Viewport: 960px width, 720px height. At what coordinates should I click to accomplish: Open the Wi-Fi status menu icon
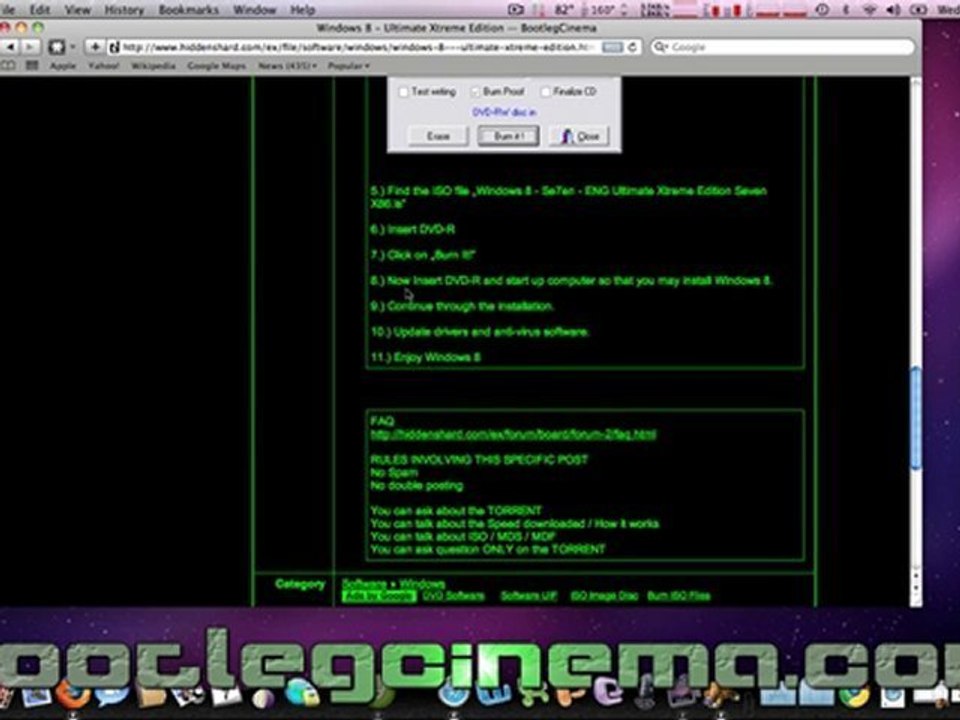(869, 10)
